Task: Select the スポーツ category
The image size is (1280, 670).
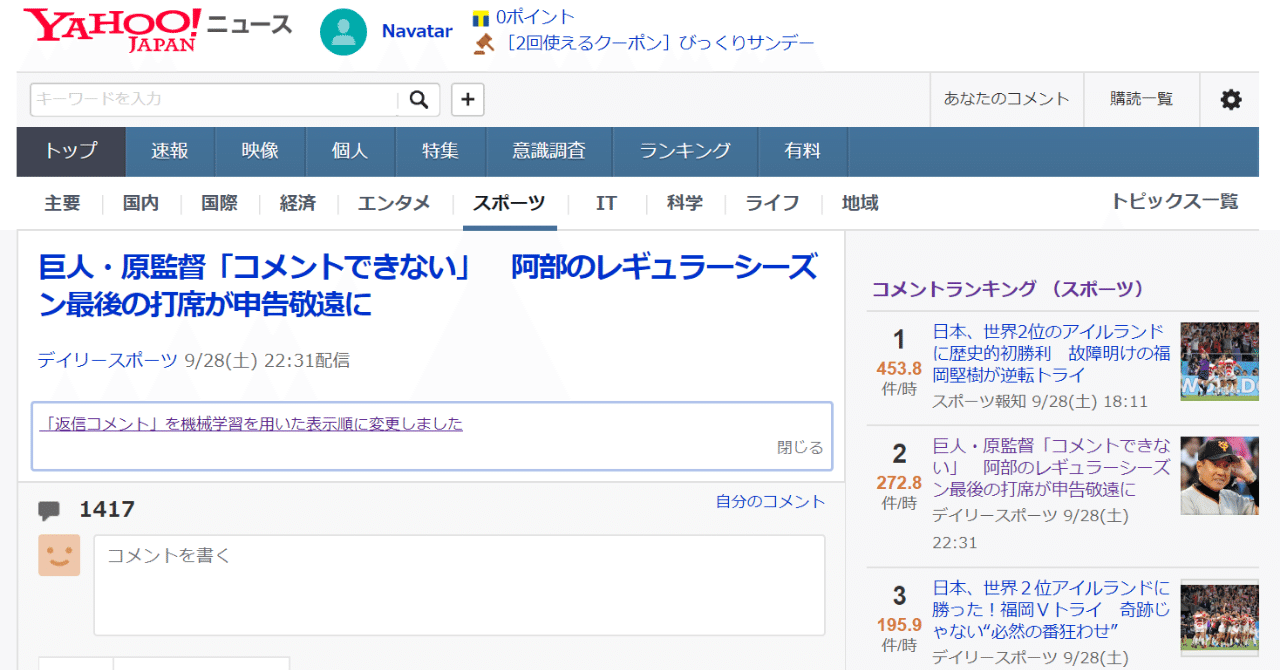Action: 509,203
